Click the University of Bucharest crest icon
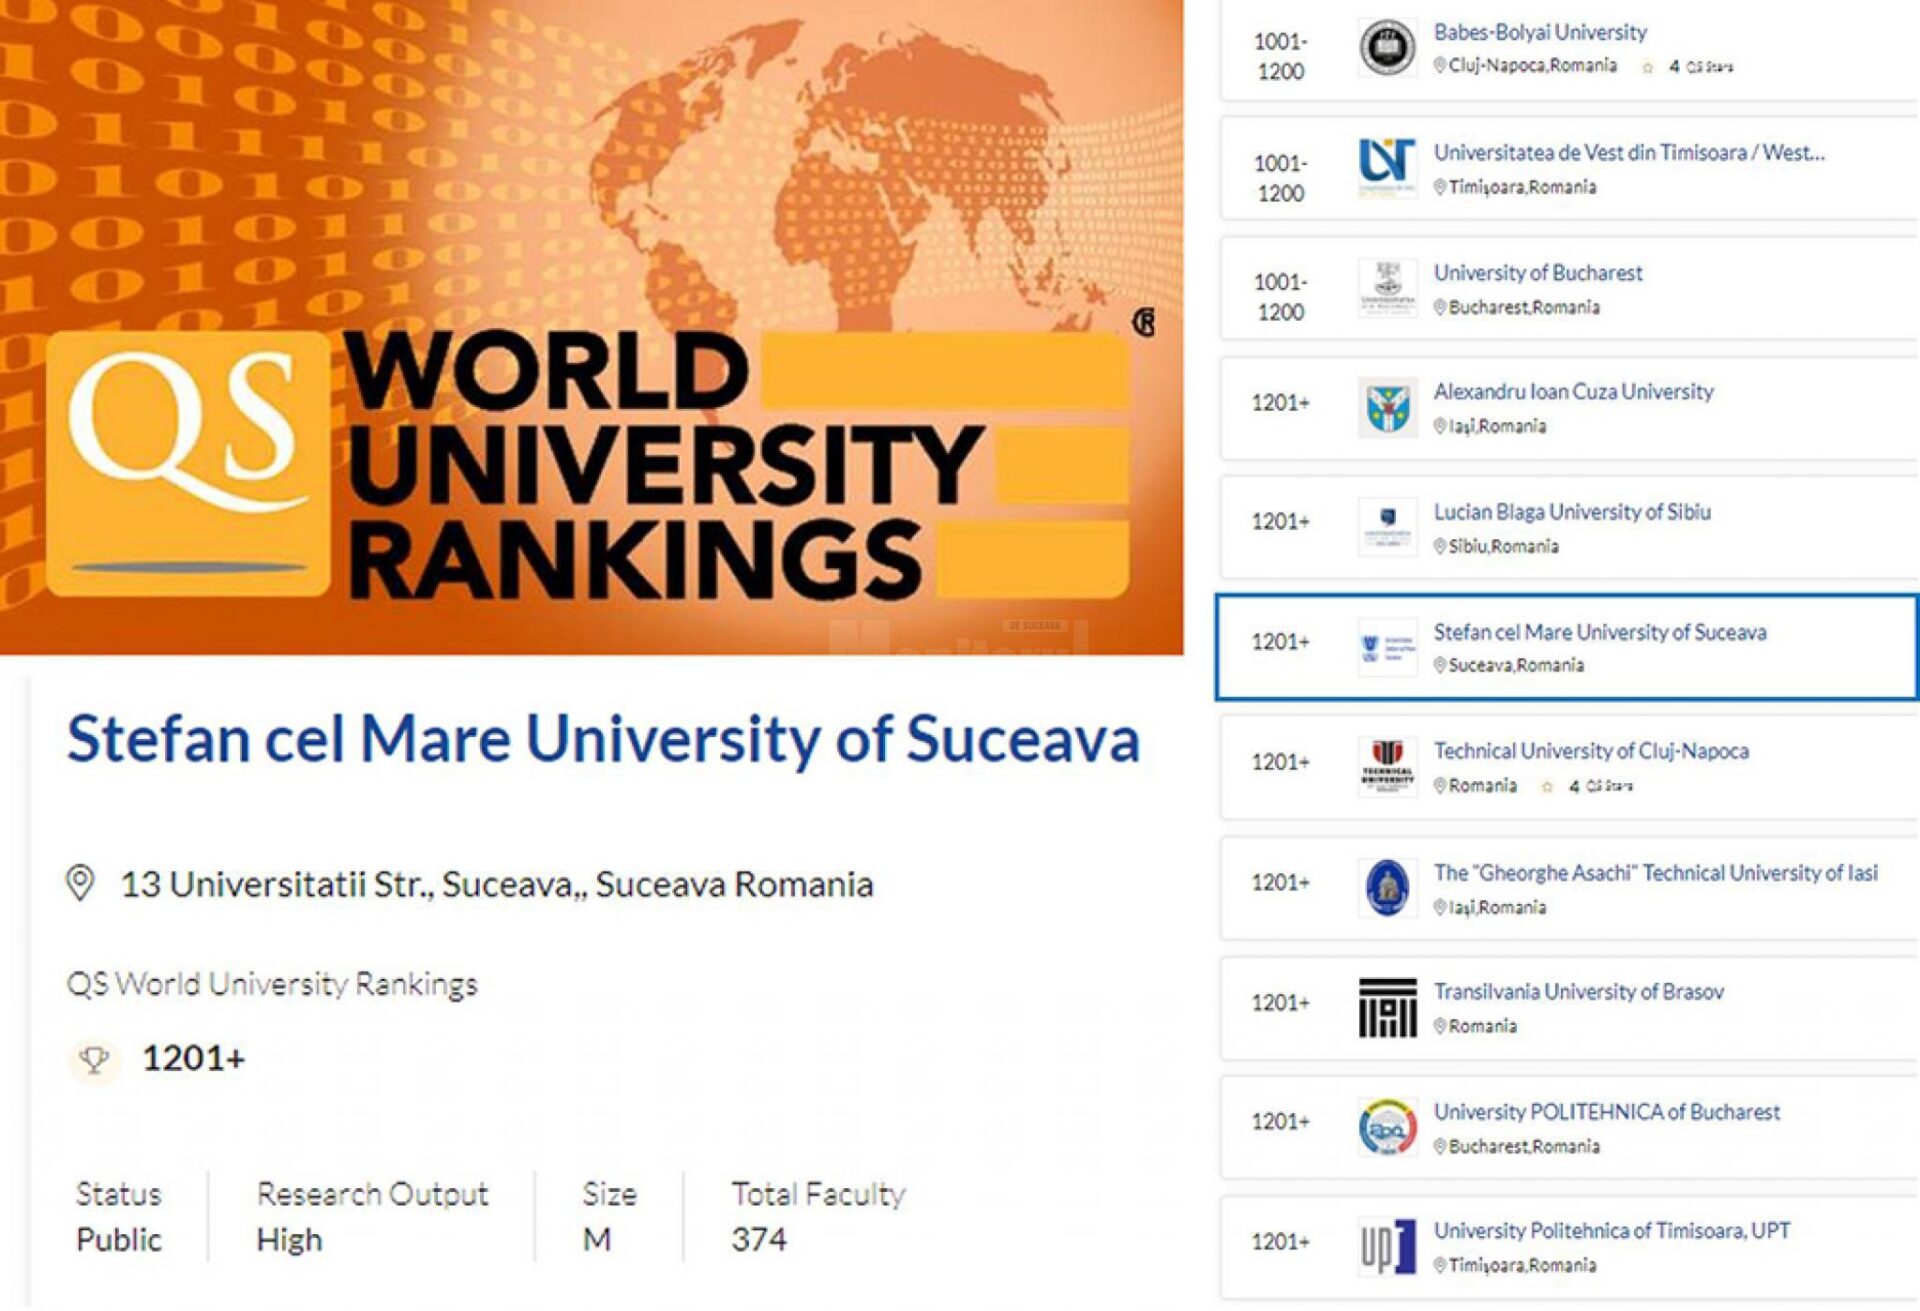 point(1387,287)
